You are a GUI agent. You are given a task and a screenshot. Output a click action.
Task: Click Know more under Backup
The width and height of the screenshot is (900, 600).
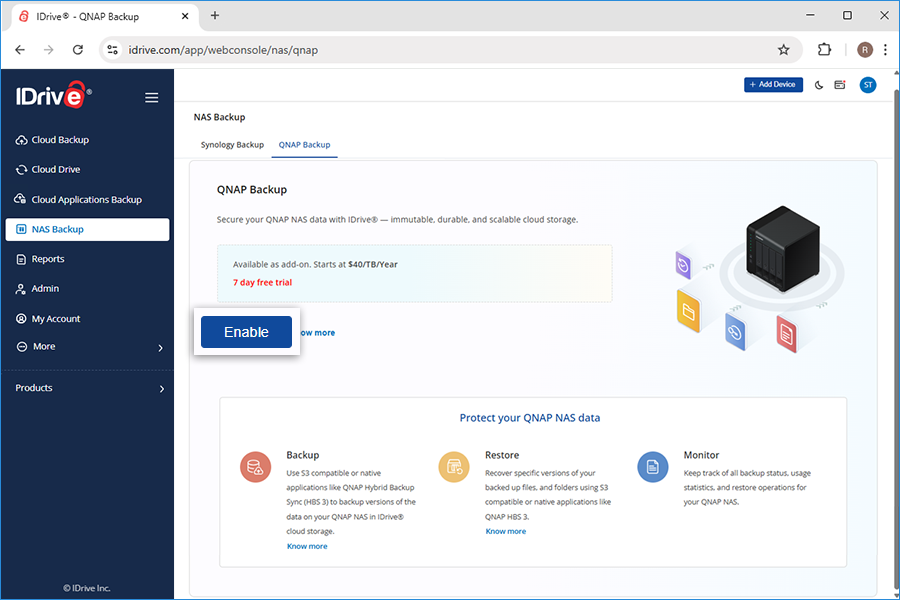pos(307,546)
